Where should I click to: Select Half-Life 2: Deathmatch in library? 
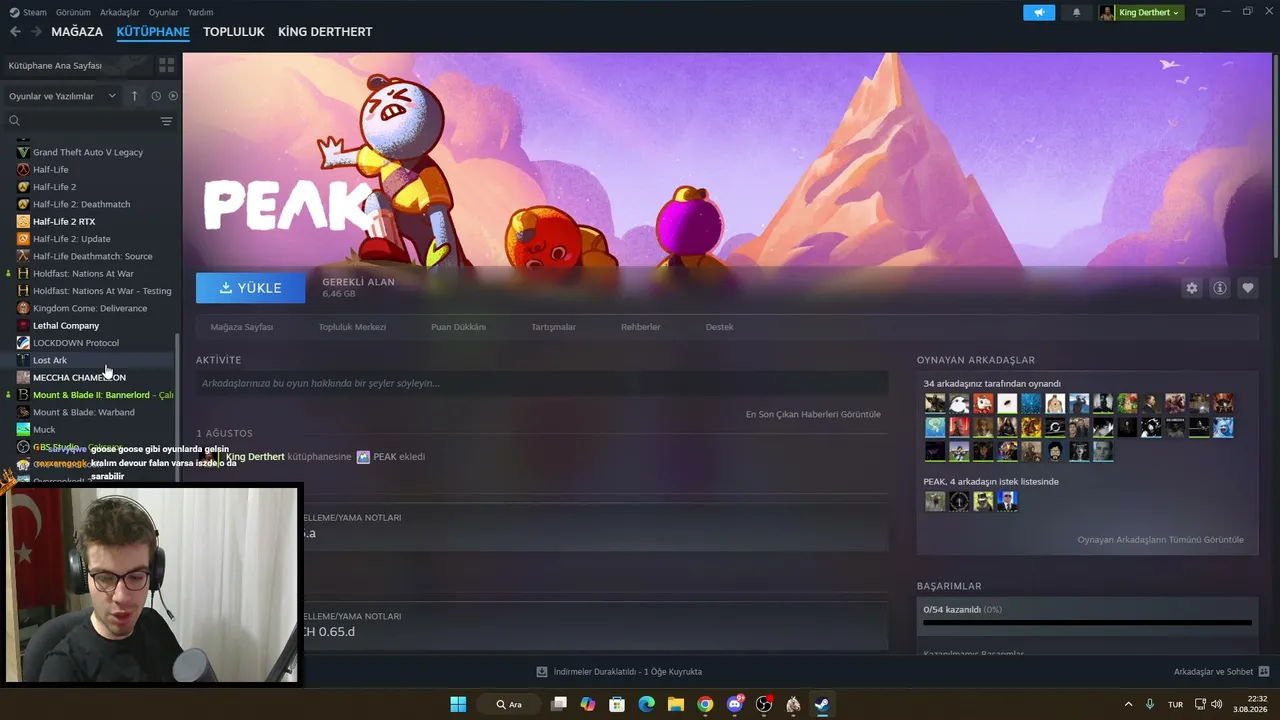(x=81, y=204)
